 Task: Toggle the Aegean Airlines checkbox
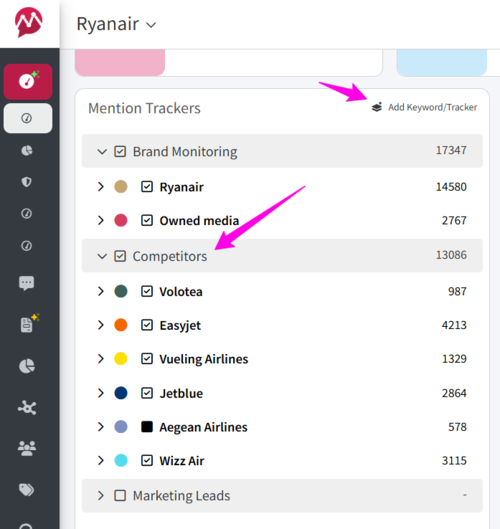click(x=147, y=427)
